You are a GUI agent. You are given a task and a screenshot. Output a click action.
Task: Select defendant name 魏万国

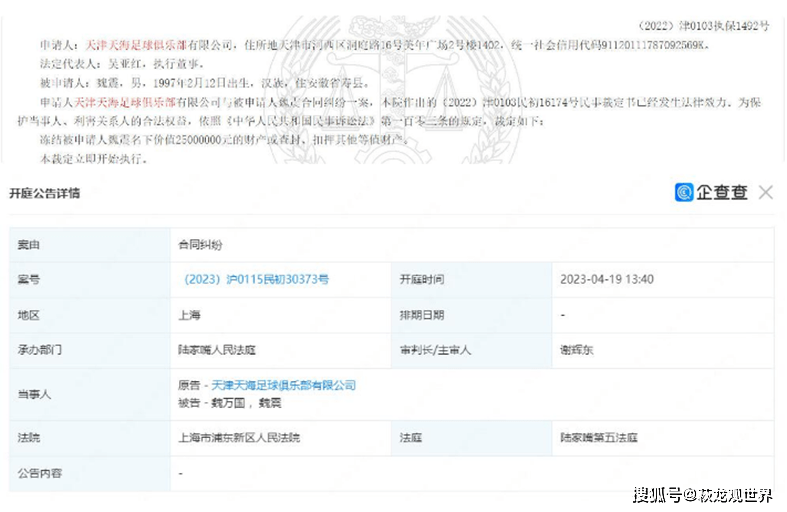tap(228, 403)
